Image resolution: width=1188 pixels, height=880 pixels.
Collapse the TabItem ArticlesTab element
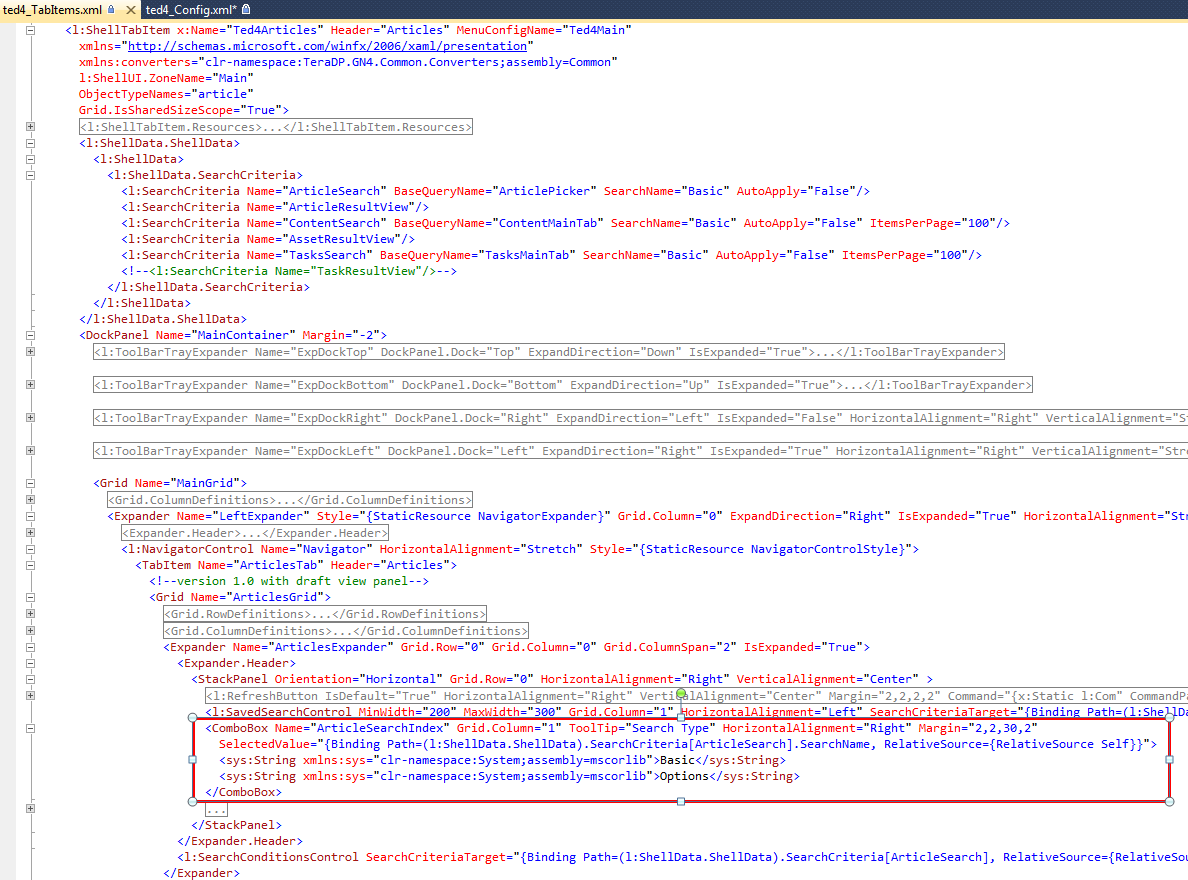click(x=30, y=565)
